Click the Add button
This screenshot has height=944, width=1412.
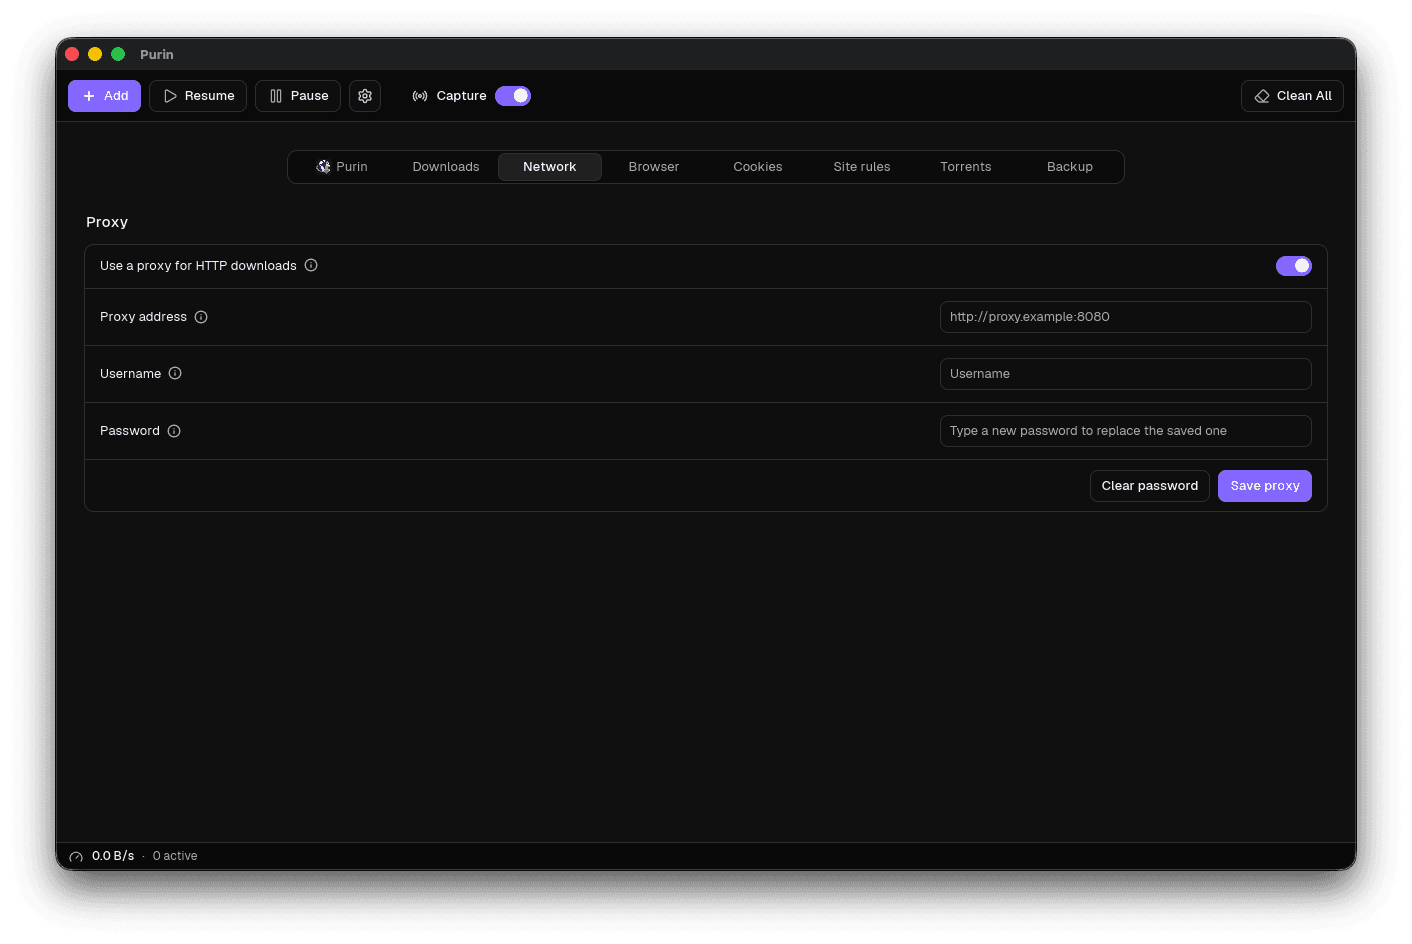click(x=105, y=96)
